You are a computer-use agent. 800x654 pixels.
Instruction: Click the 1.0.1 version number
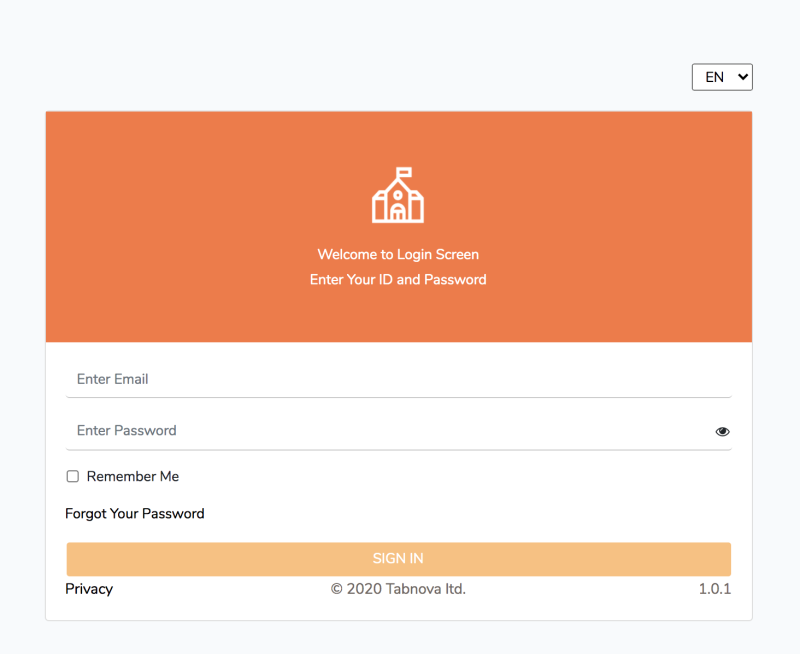pos(714,589)
